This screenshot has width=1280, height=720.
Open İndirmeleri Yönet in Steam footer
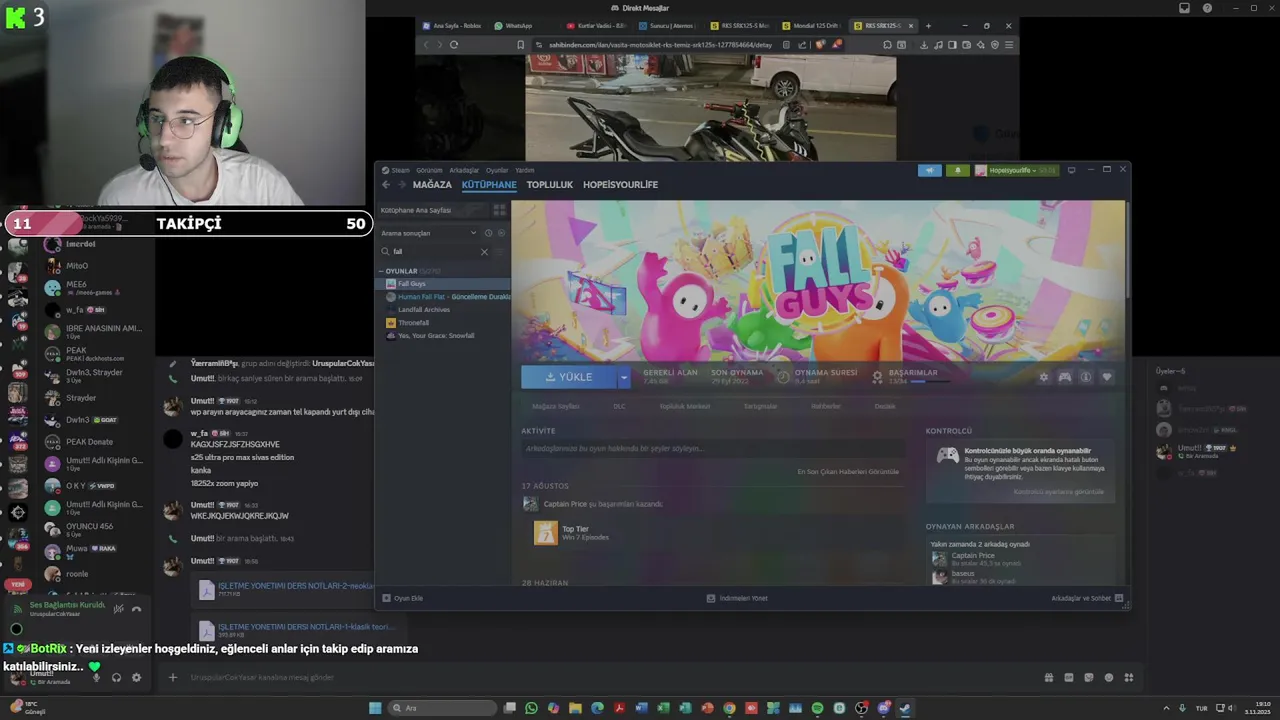tap(738, 598)
